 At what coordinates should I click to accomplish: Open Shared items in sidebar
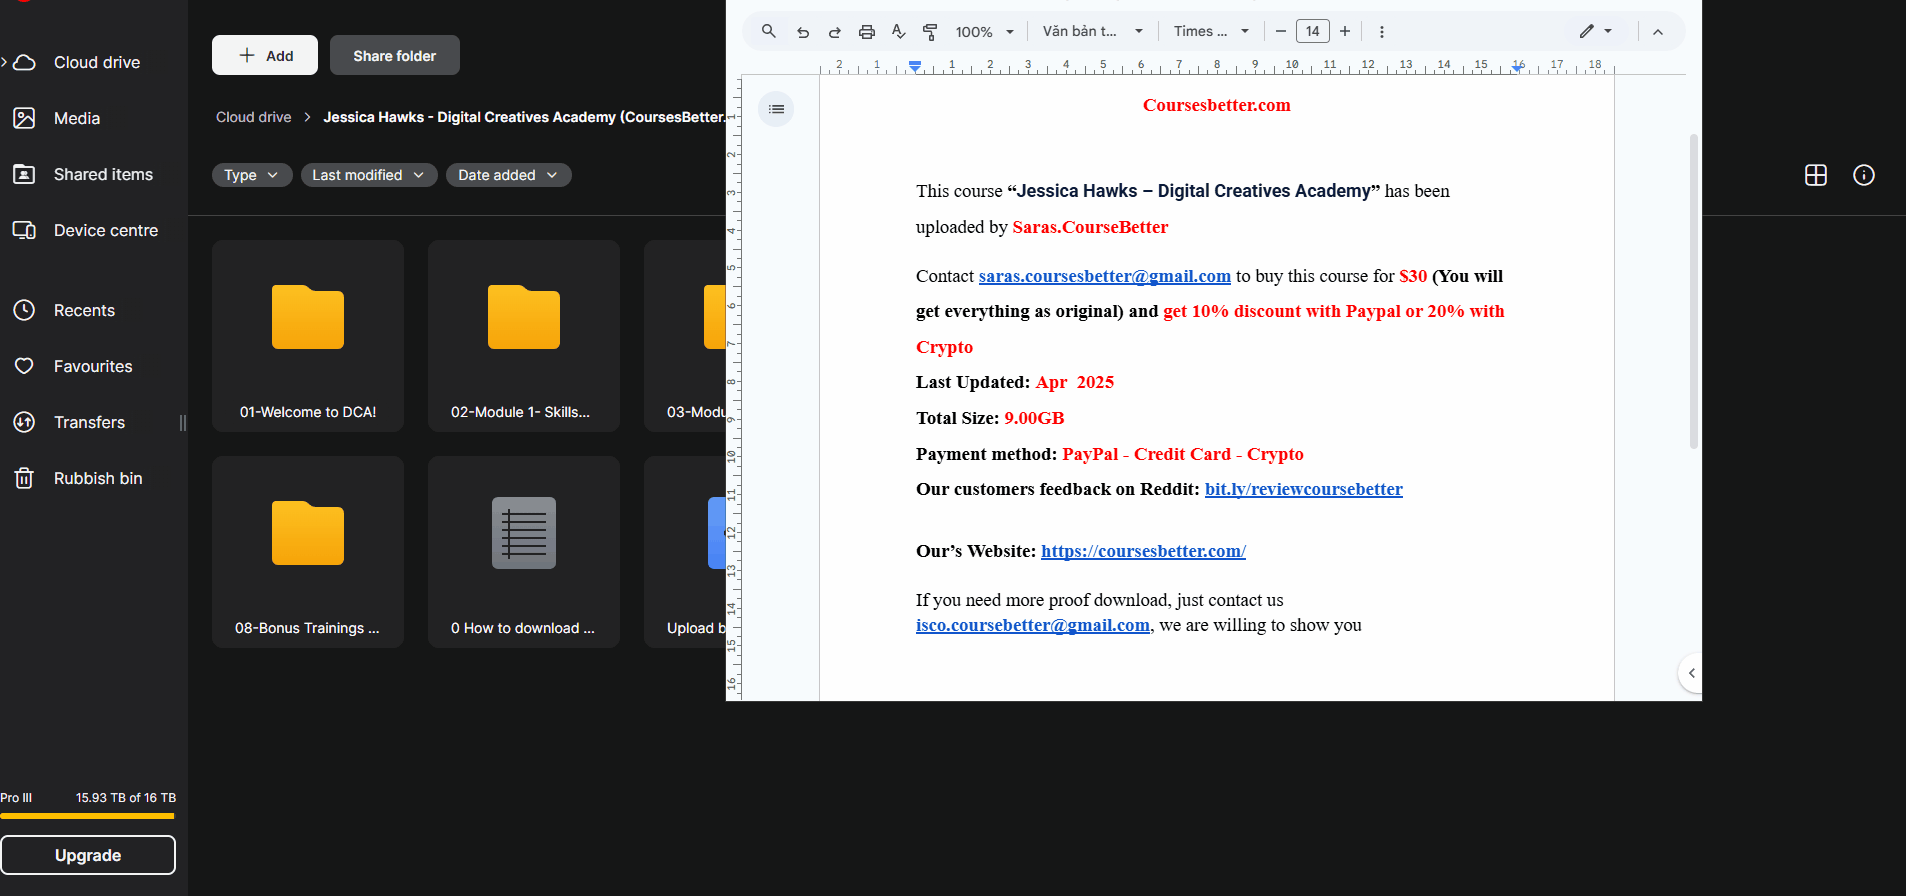click(103, 174)
